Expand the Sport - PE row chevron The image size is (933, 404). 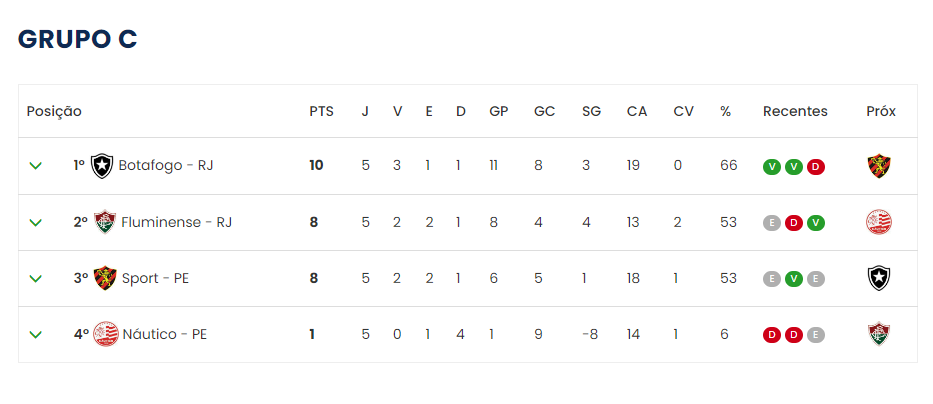(x=36, y=278)
